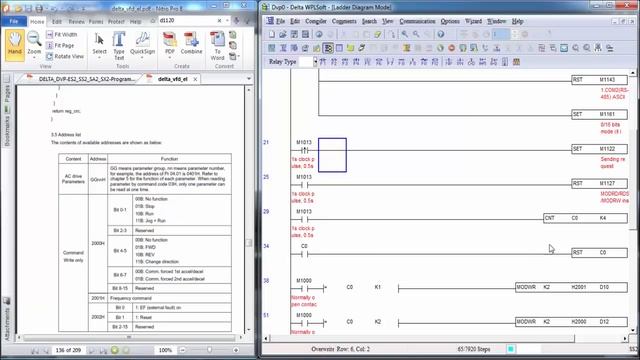Screen dimensions: 640x360
Task: Click the WPLSoft help question mark icon
Action: point(440,35)
